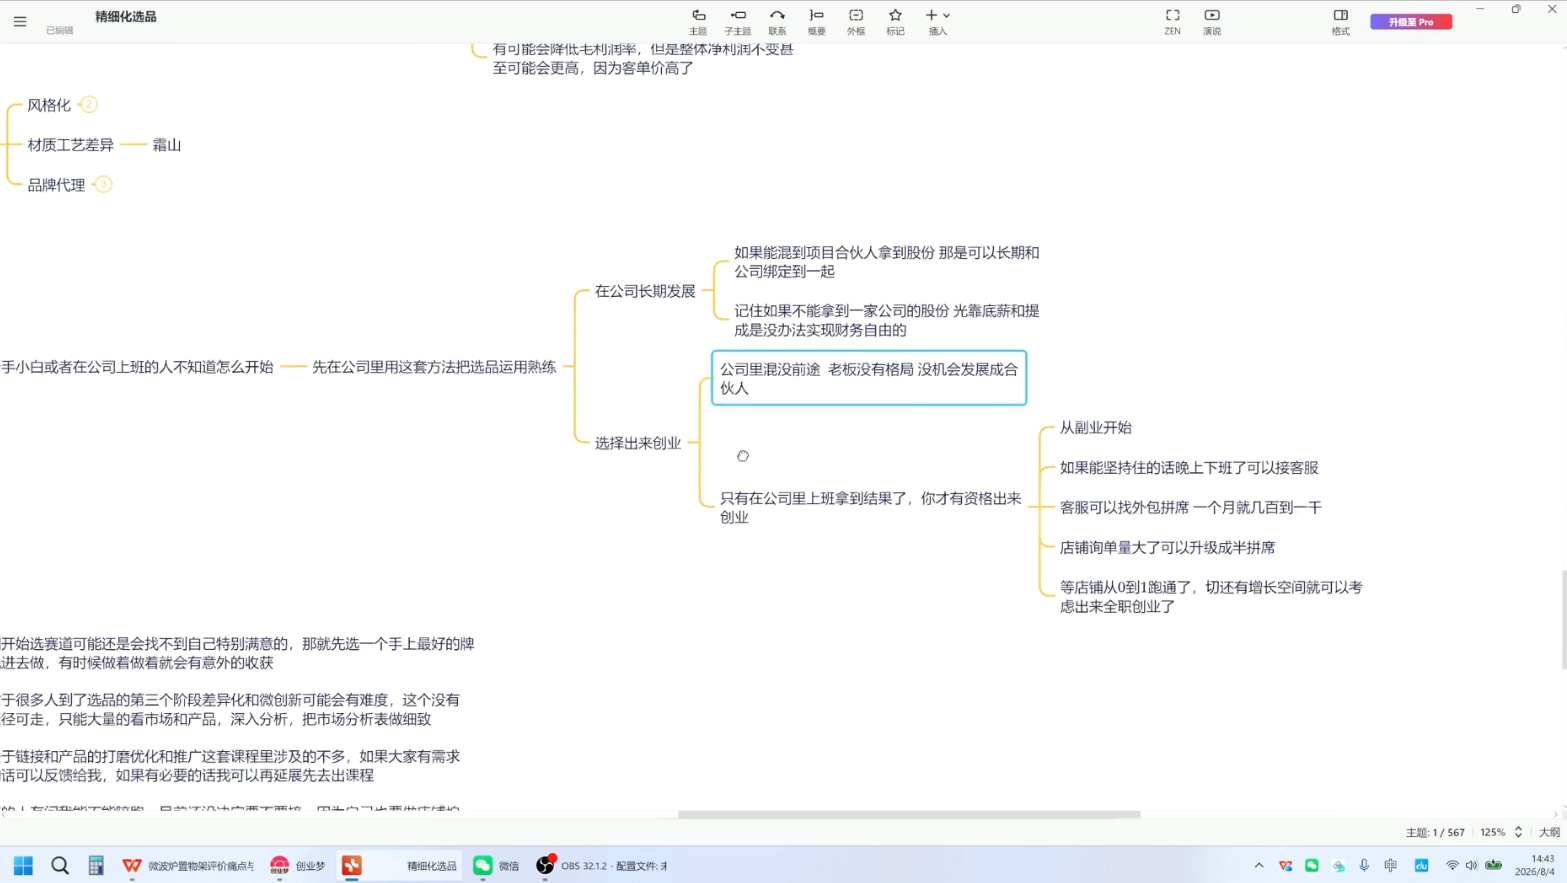The height and width of the screenshot is (883, 1567).
Task: Click the topic count 主题: 1 / 567
Action: click(1435, 832)
